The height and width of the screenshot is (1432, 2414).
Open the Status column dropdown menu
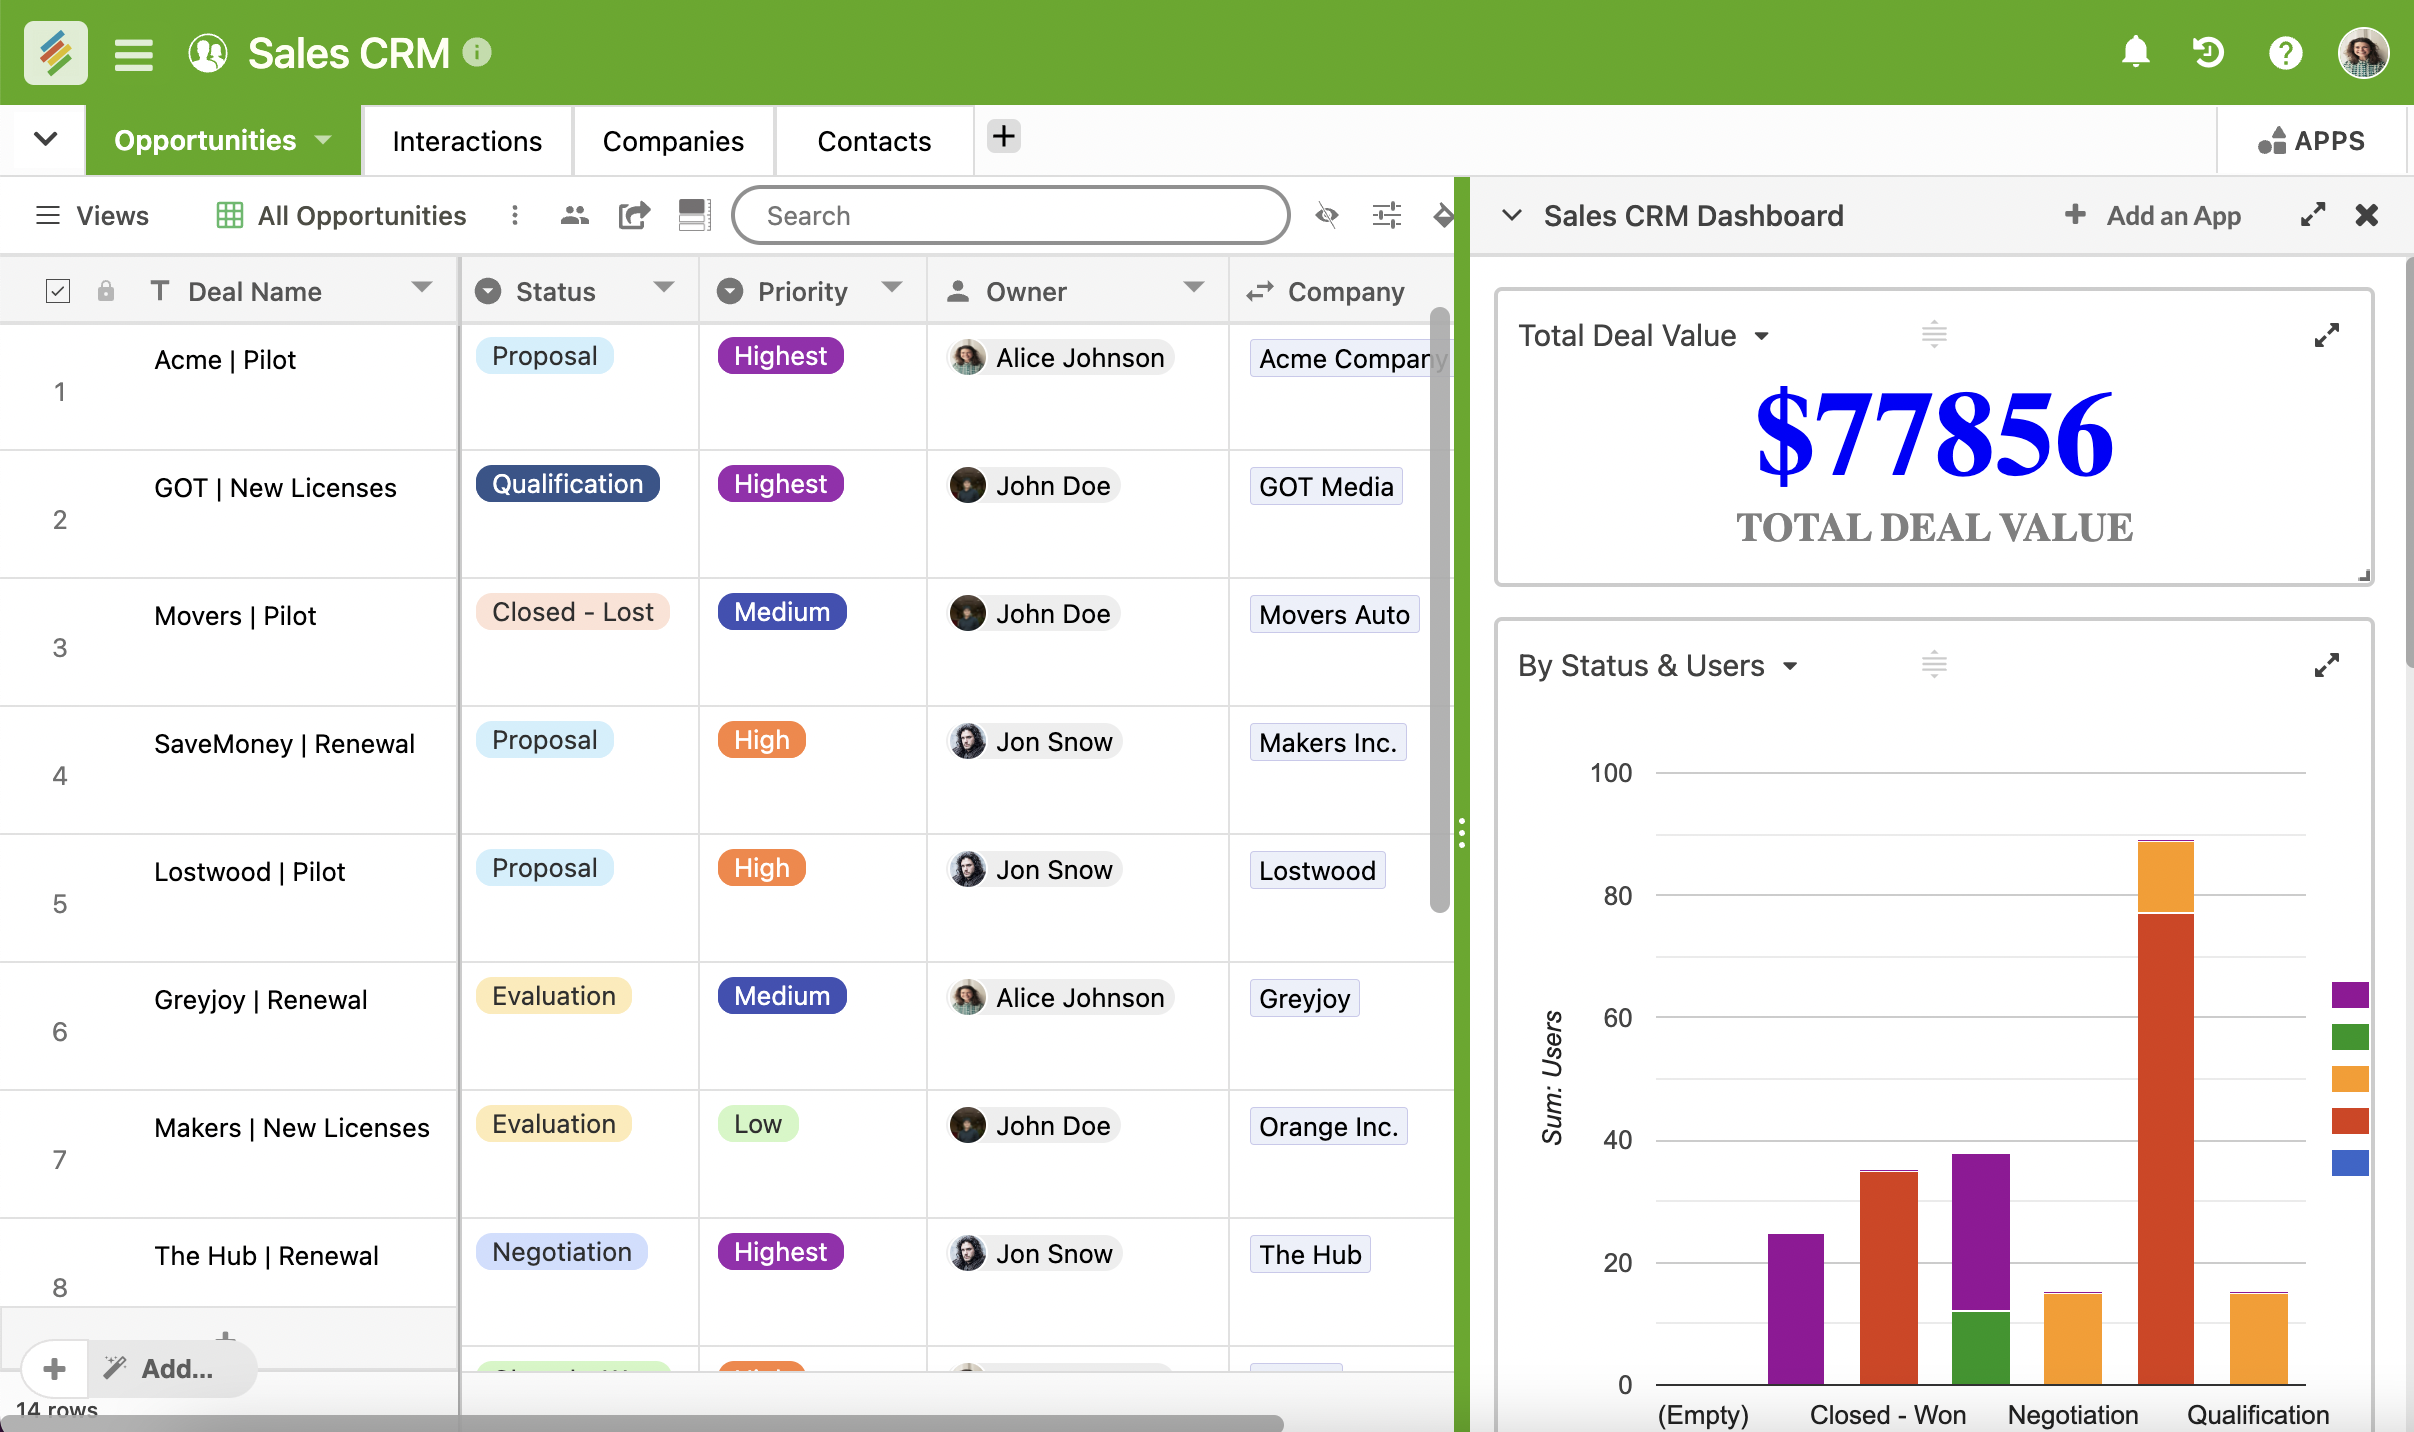tap(663, 290)
